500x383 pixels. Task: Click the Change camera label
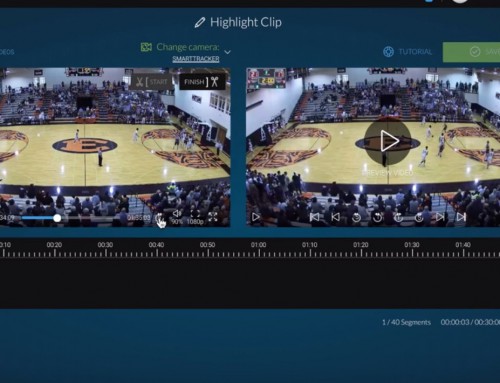tap(188, 47)
